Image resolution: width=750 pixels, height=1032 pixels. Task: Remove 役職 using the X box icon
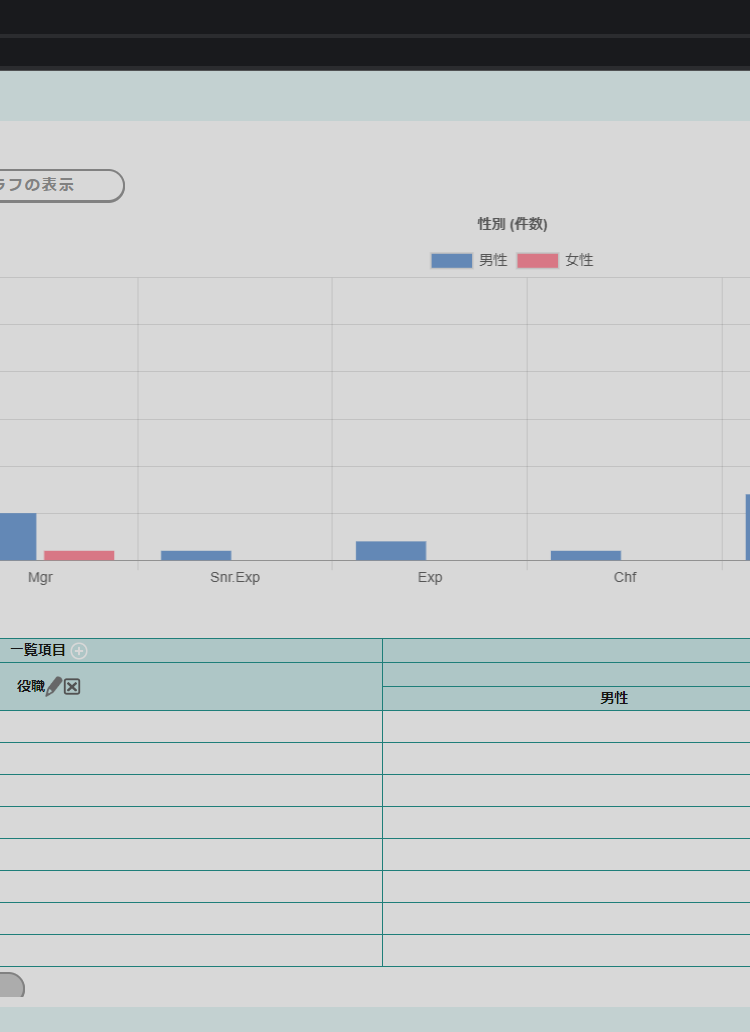(x=72, y=687)
